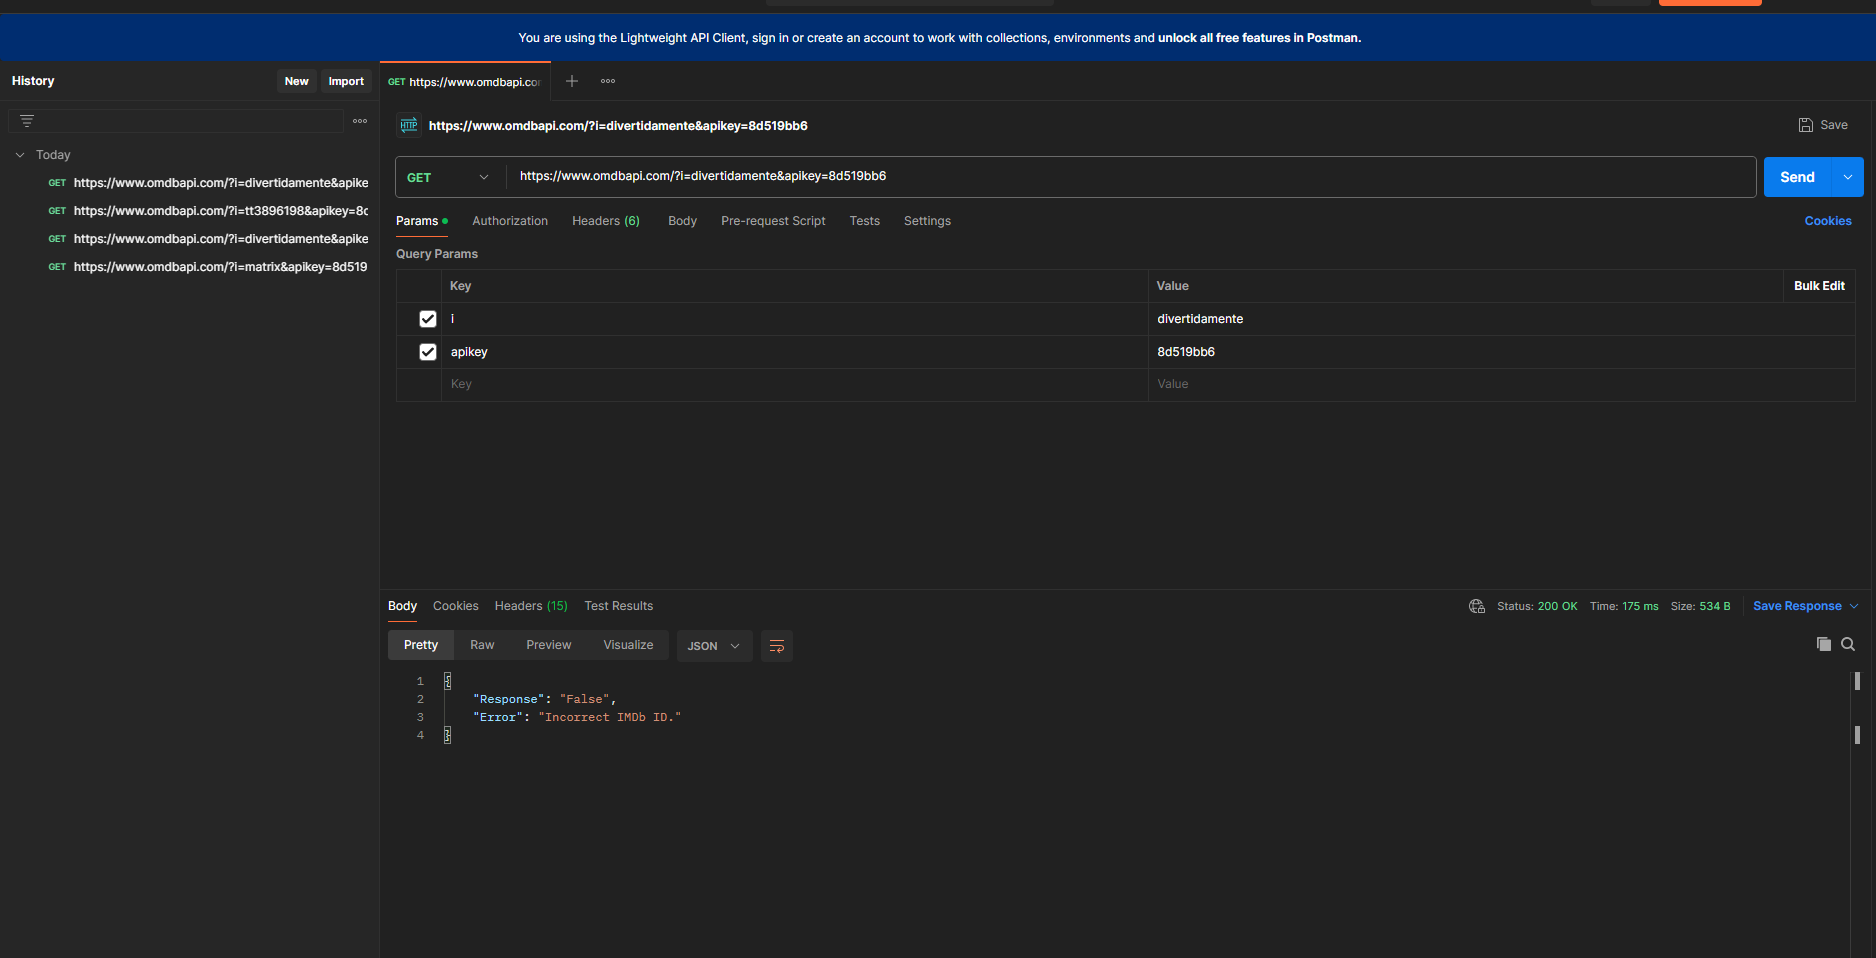Switch response view to Pretty
The height and width of the screenshot is (958, 1876).
pos(421,645)
